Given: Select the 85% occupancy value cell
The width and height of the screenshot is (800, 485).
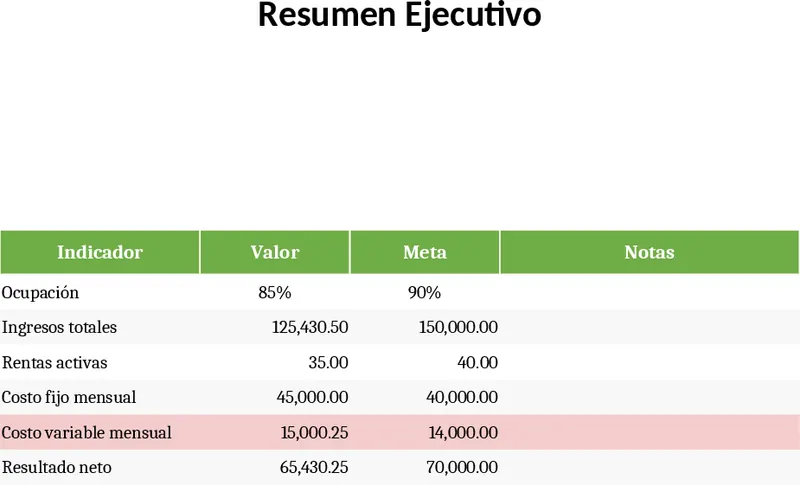Looking at the screenshot, I should (274, 293).
